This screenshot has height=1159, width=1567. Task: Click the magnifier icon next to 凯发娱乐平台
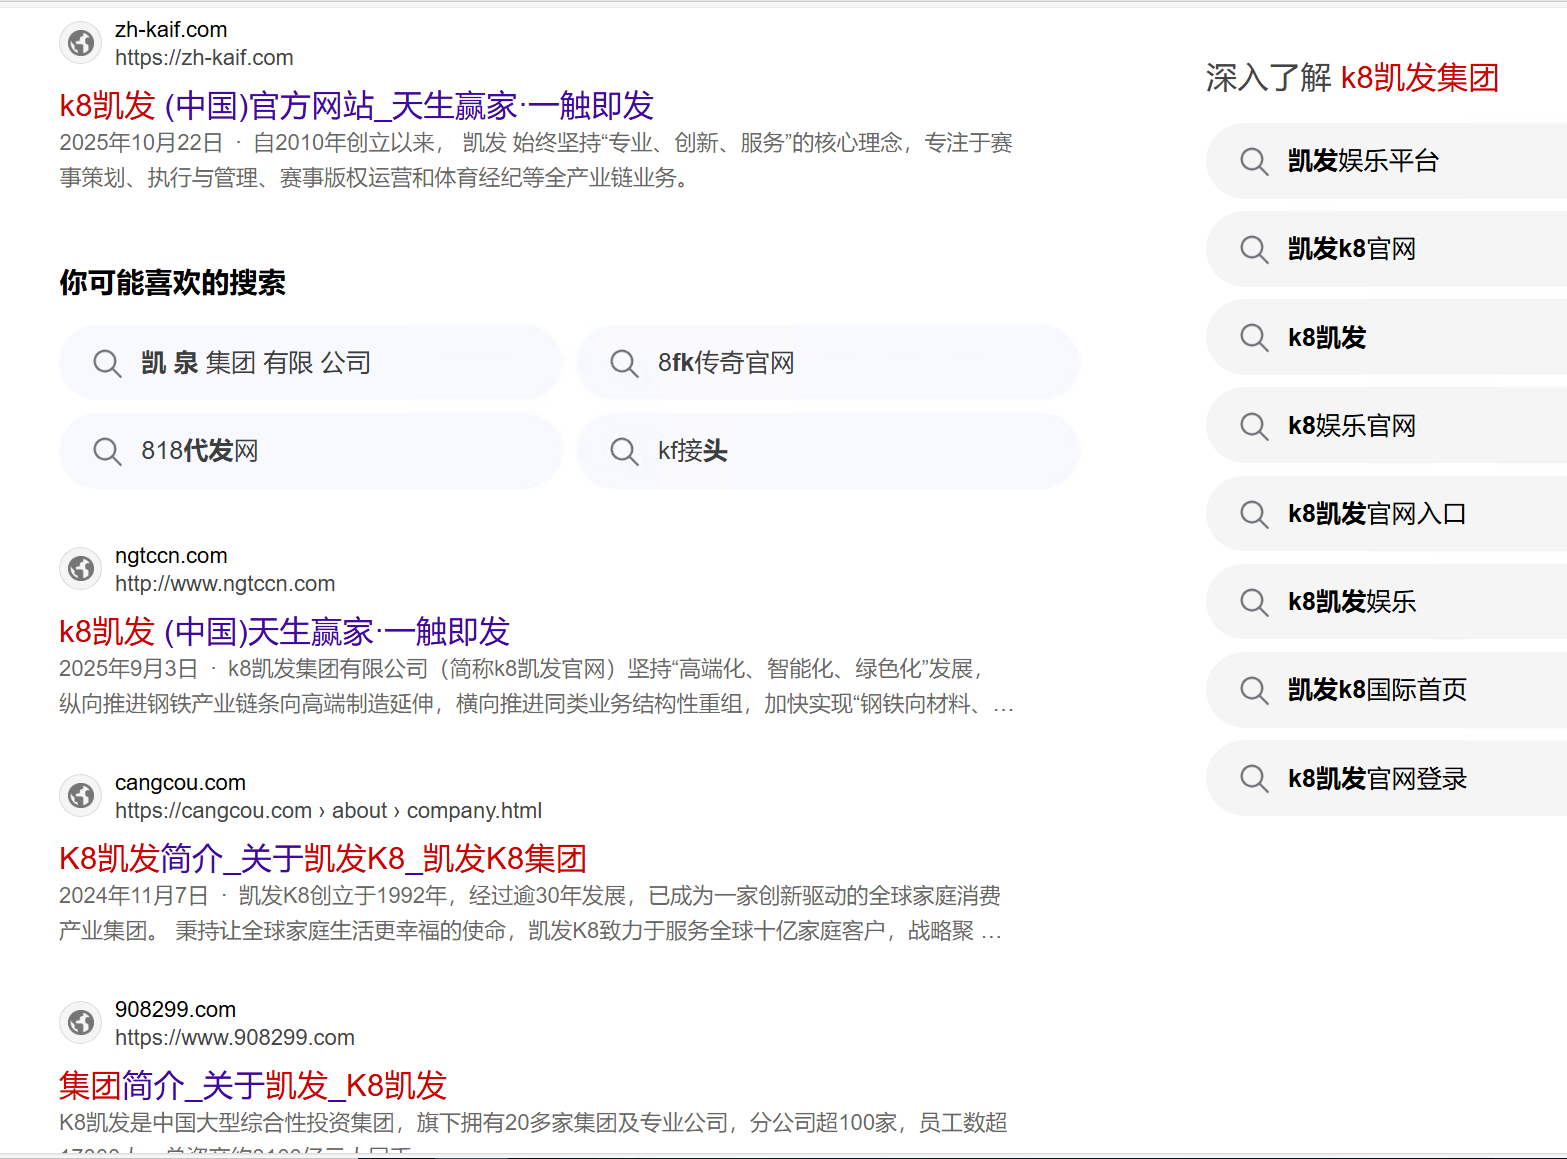point(1254,161)
